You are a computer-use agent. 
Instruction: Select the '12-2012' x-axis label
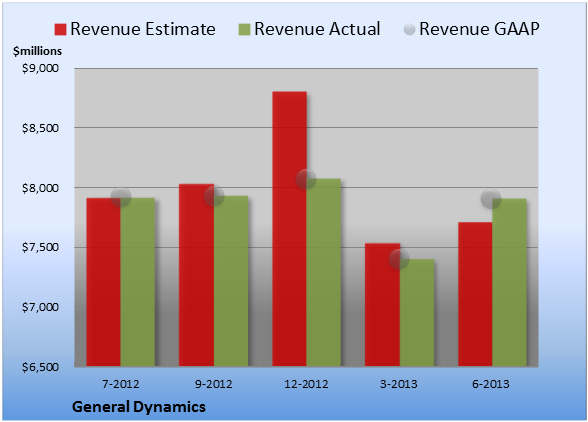pyautogui.click(x=306, y=384)
